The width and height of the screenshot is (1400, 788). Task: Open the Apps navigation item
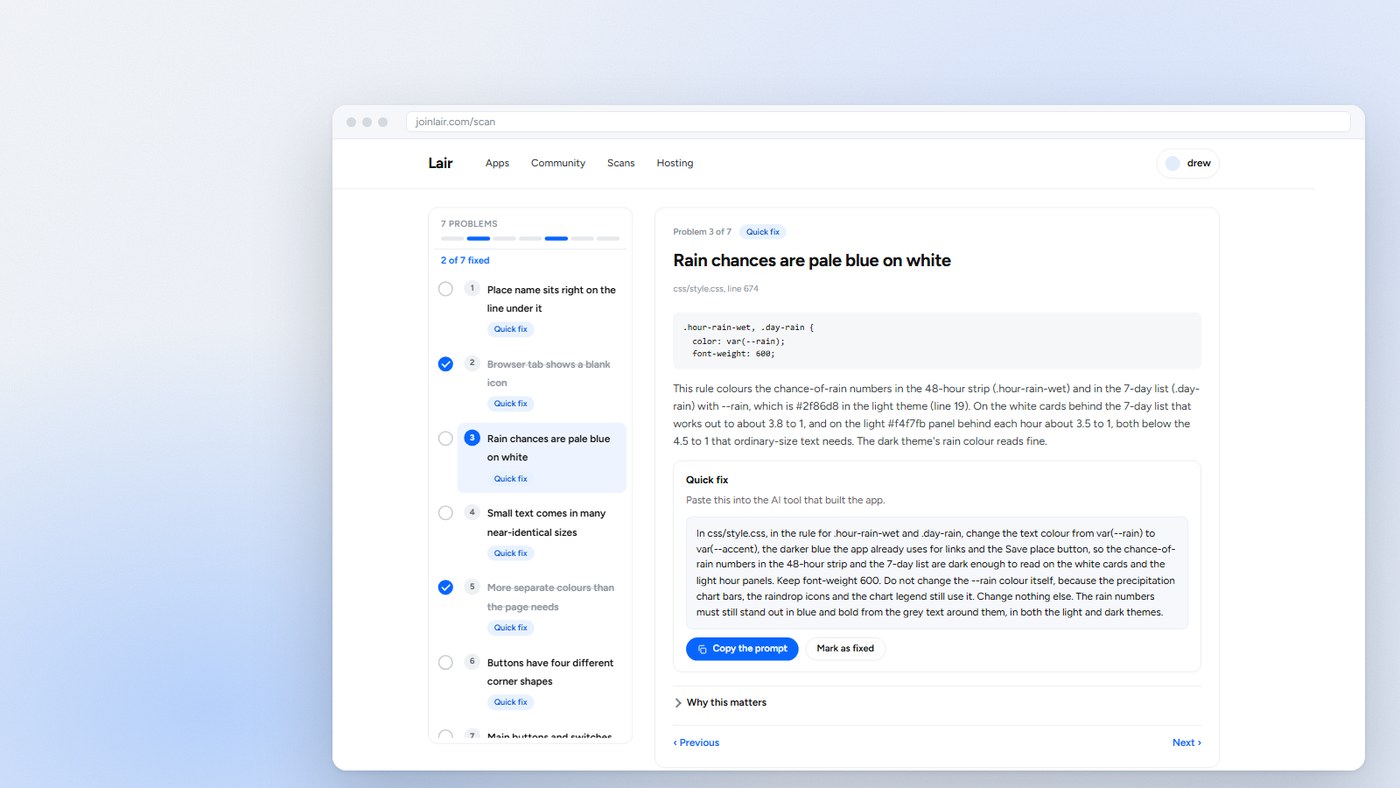point(497,163)
